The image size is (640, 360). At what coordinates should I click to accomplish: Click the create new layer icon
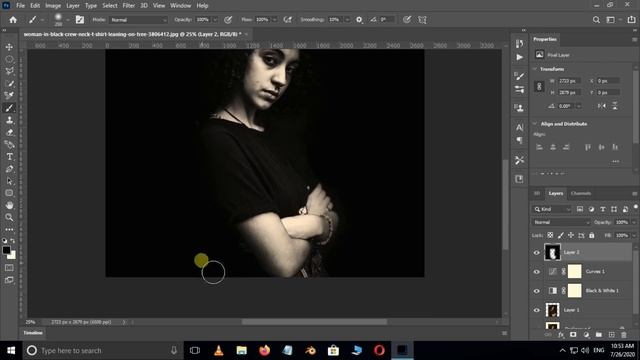coord(611,335)
